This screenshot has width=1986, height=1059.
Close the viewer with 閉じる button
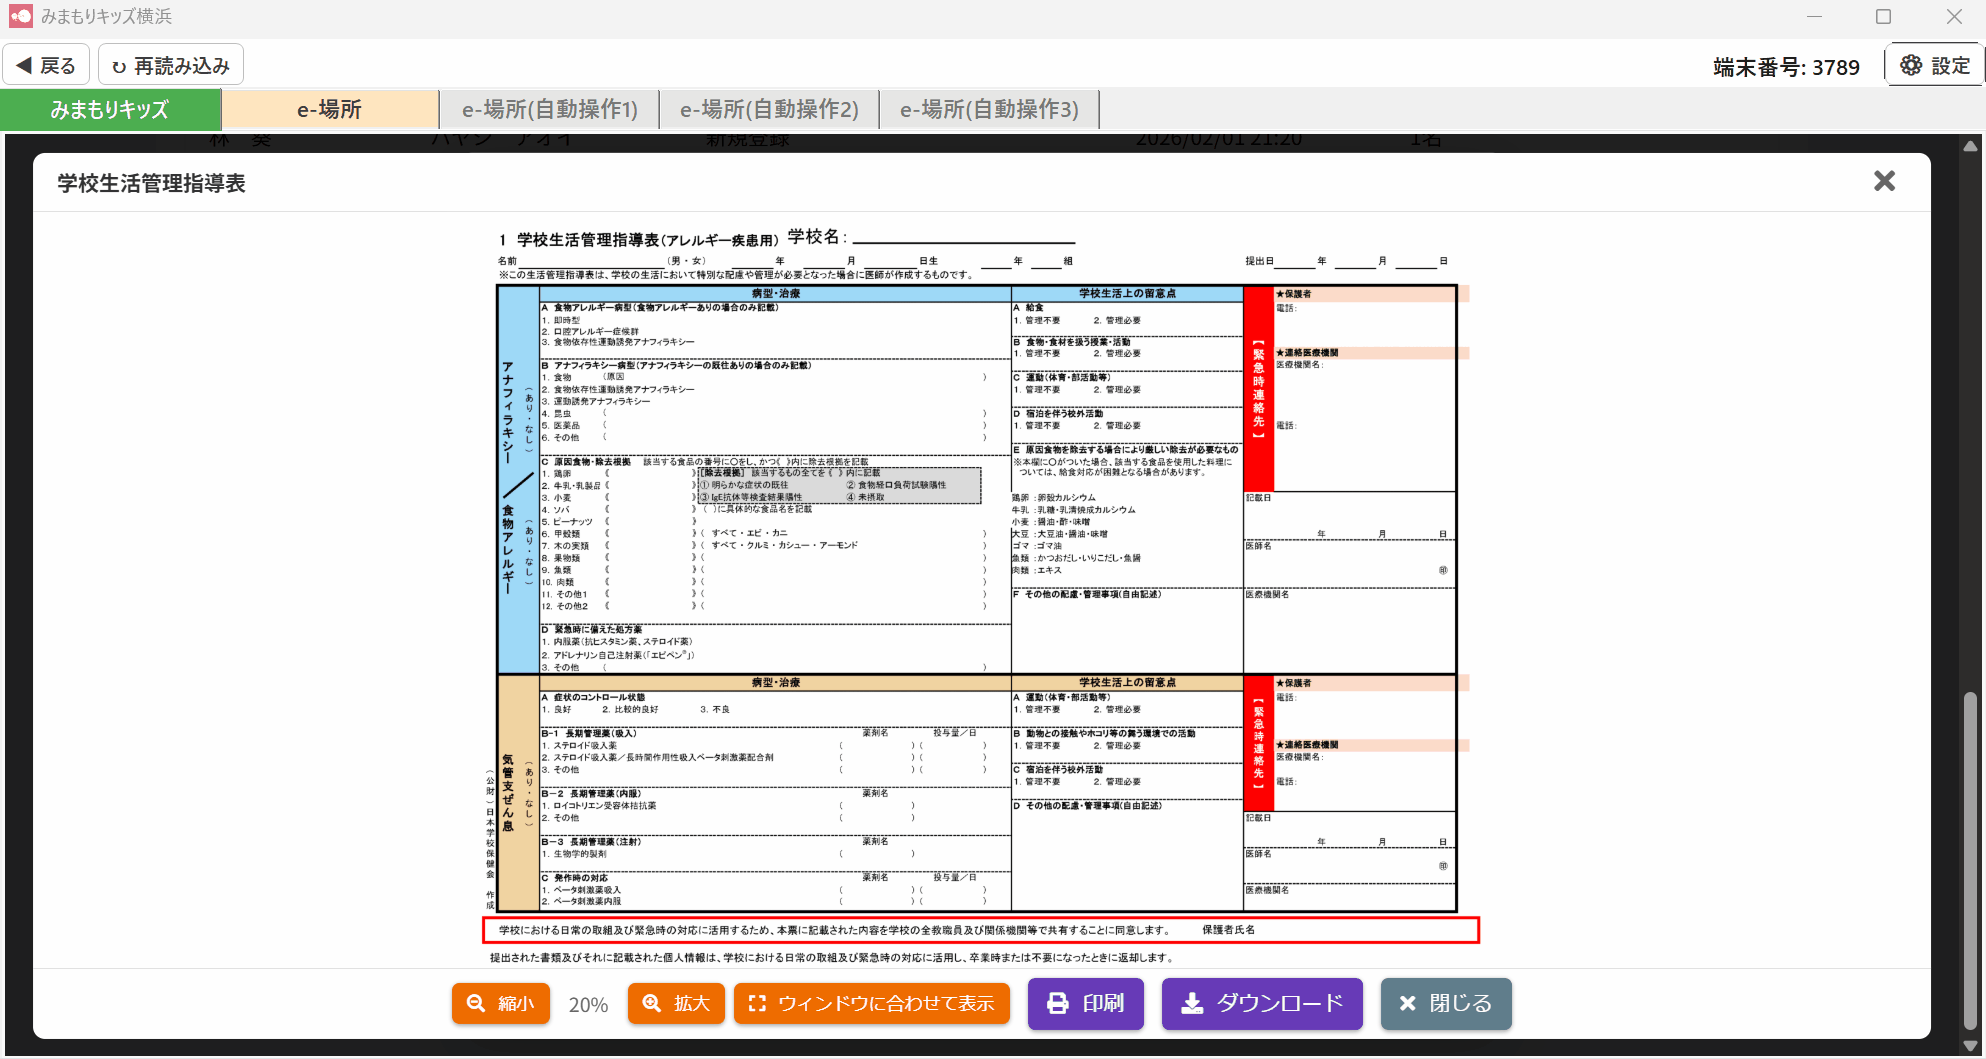1445,1003
